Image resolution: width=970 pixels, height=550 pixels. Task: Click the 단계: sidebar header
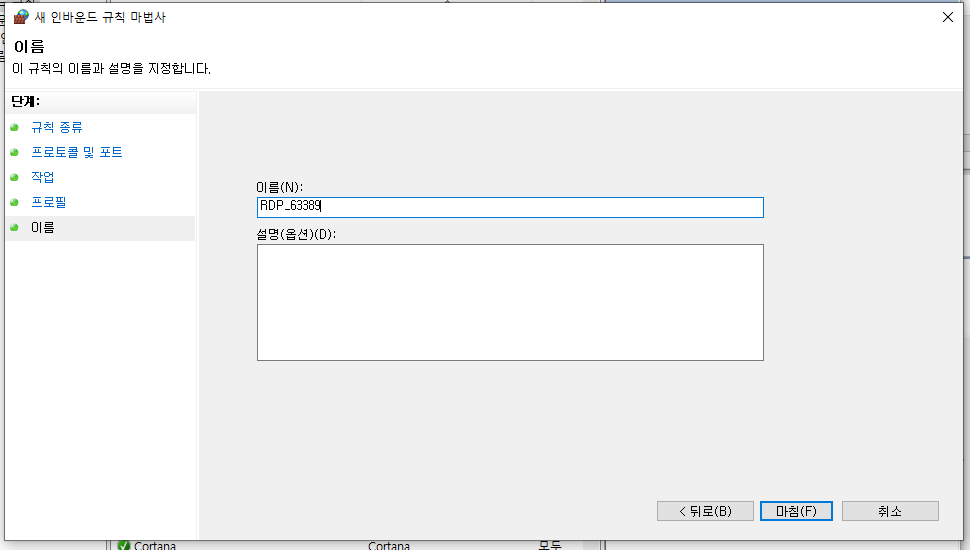pos(25,101)
